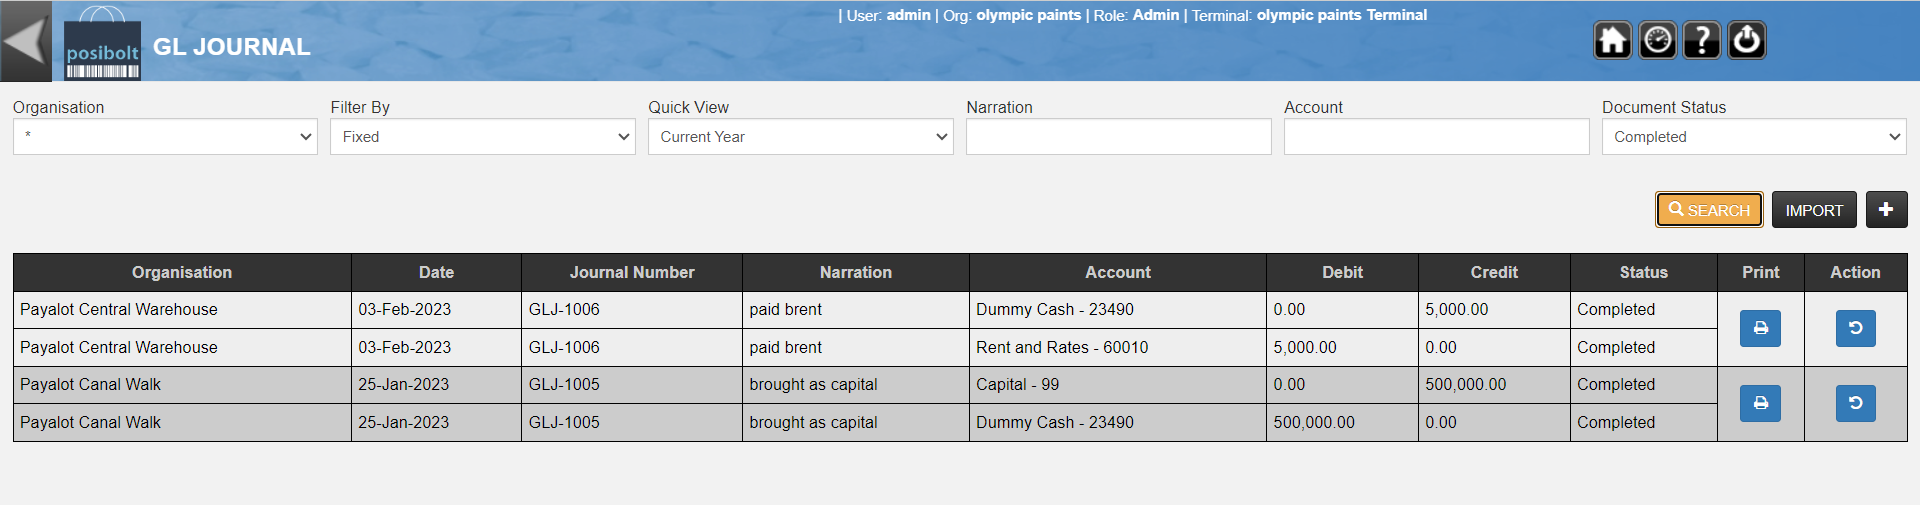
Task: Click the IMPORT button
Action: (1814, 210)
